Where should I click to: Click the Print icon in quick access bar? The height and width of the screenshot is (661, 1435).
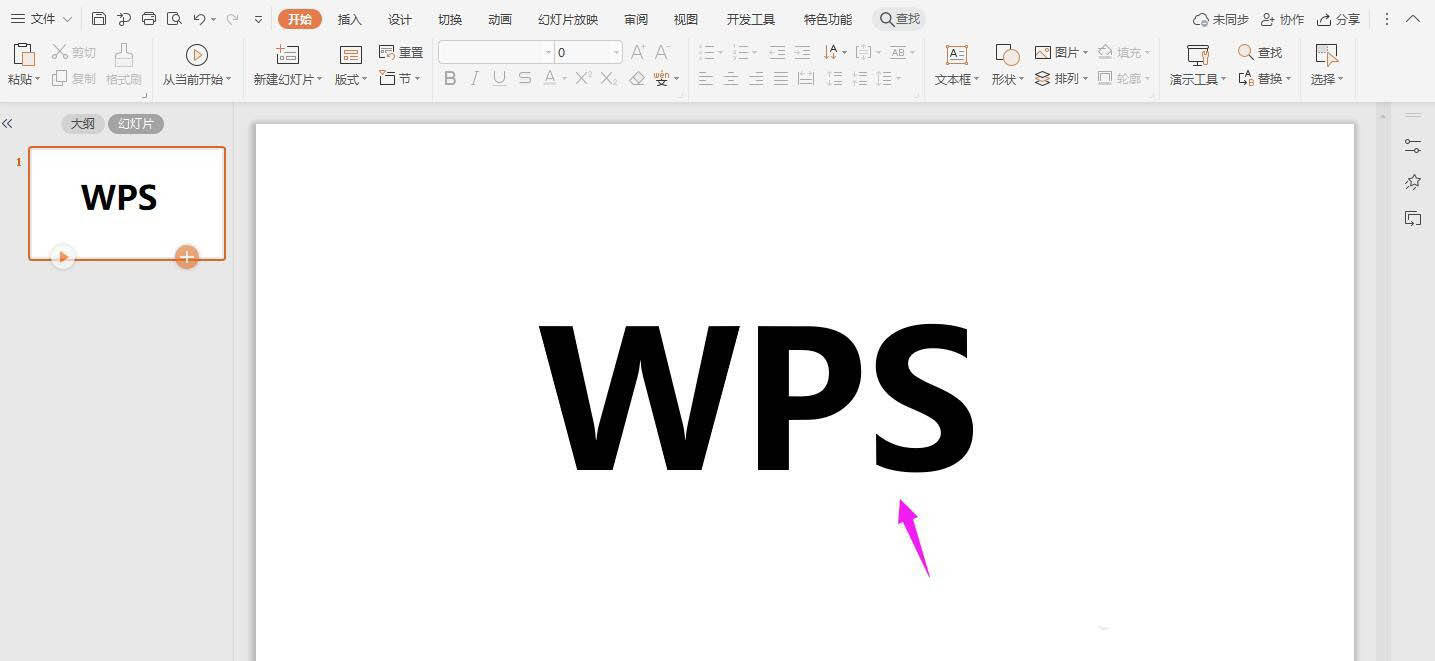click(x=149, y=19)
